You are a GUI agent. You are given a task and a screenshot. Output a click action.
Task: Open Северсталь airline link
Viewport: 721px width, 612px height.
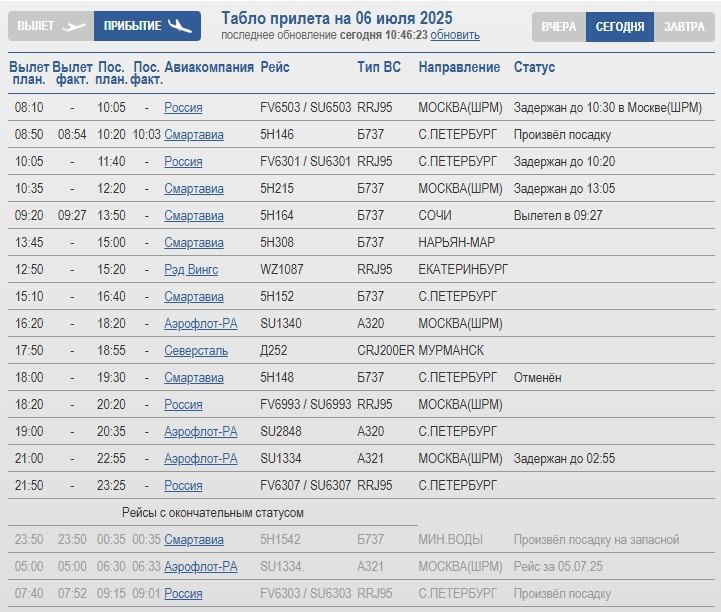pos(196,351)
